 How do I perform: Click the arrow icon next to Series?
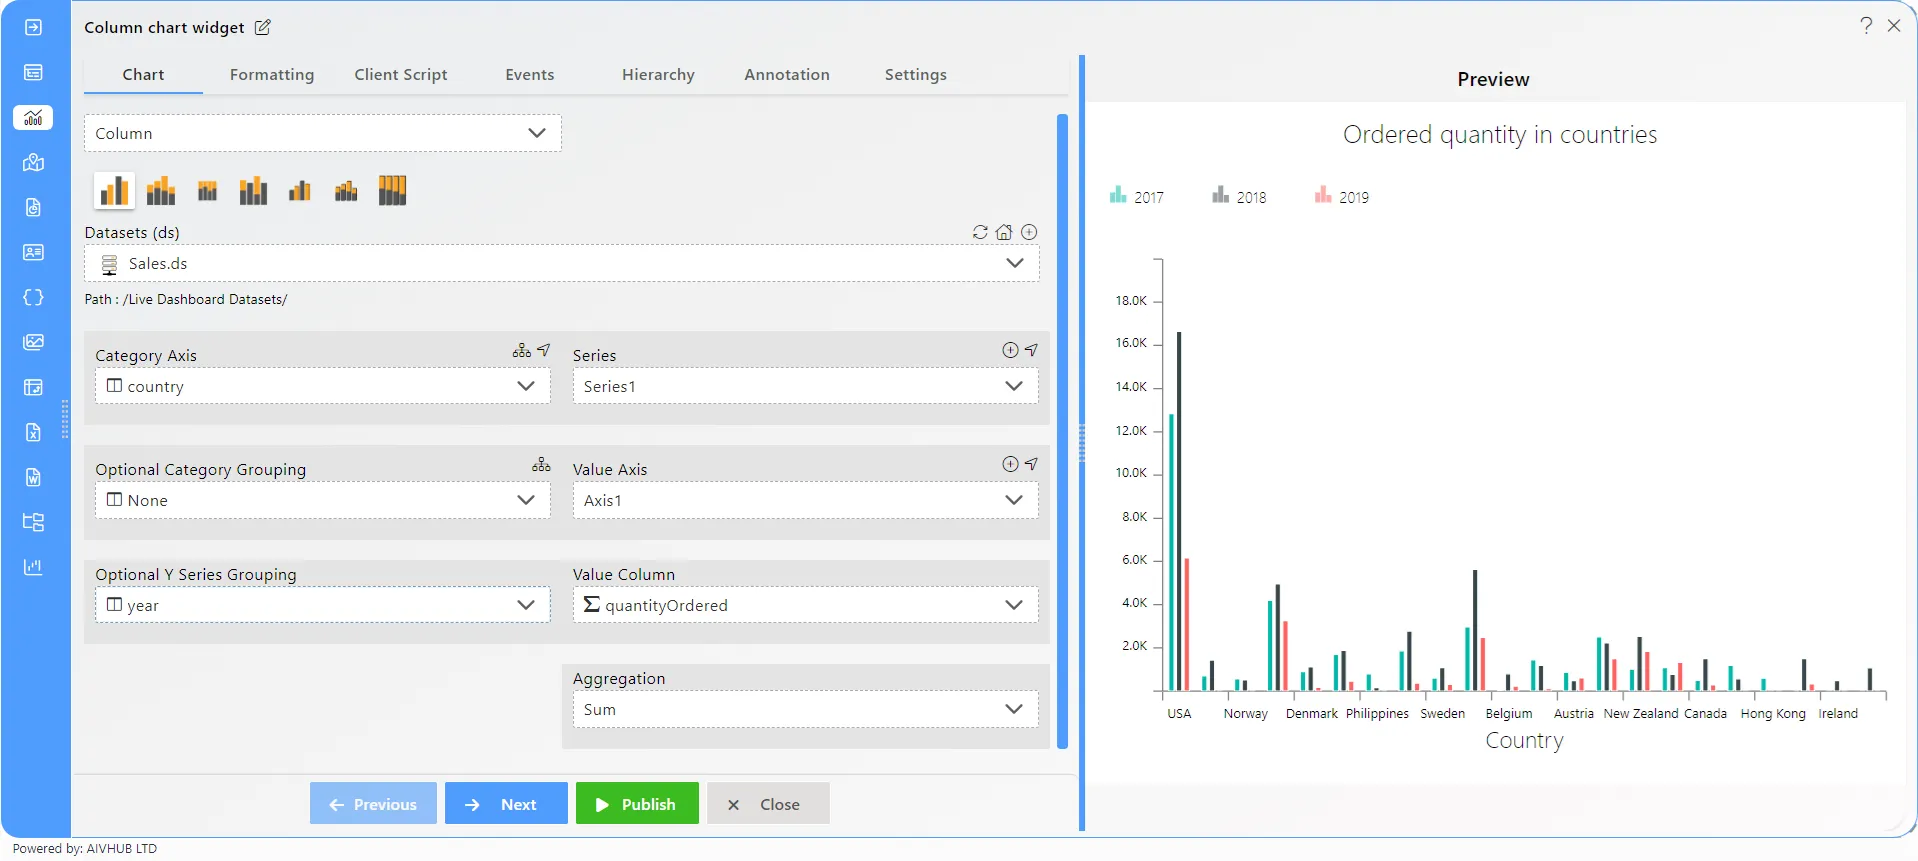pos(1031,350)
